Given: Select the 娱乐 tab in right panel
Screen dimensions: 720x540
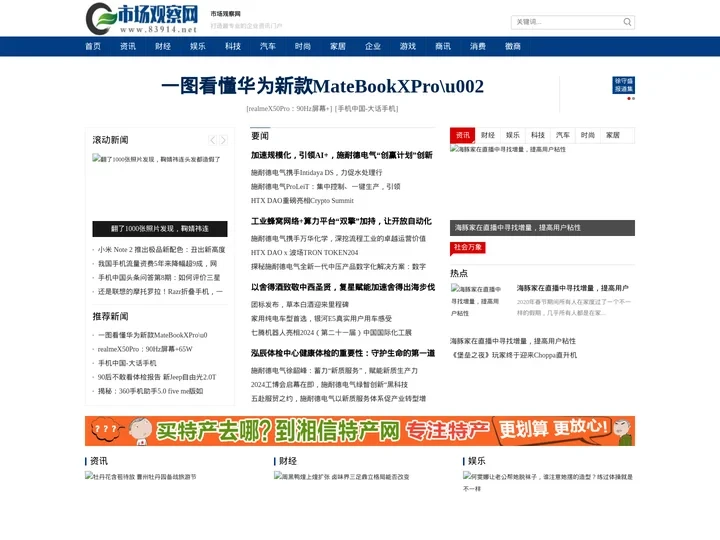Looking at the screenshot, I should (x=513, y=135).
